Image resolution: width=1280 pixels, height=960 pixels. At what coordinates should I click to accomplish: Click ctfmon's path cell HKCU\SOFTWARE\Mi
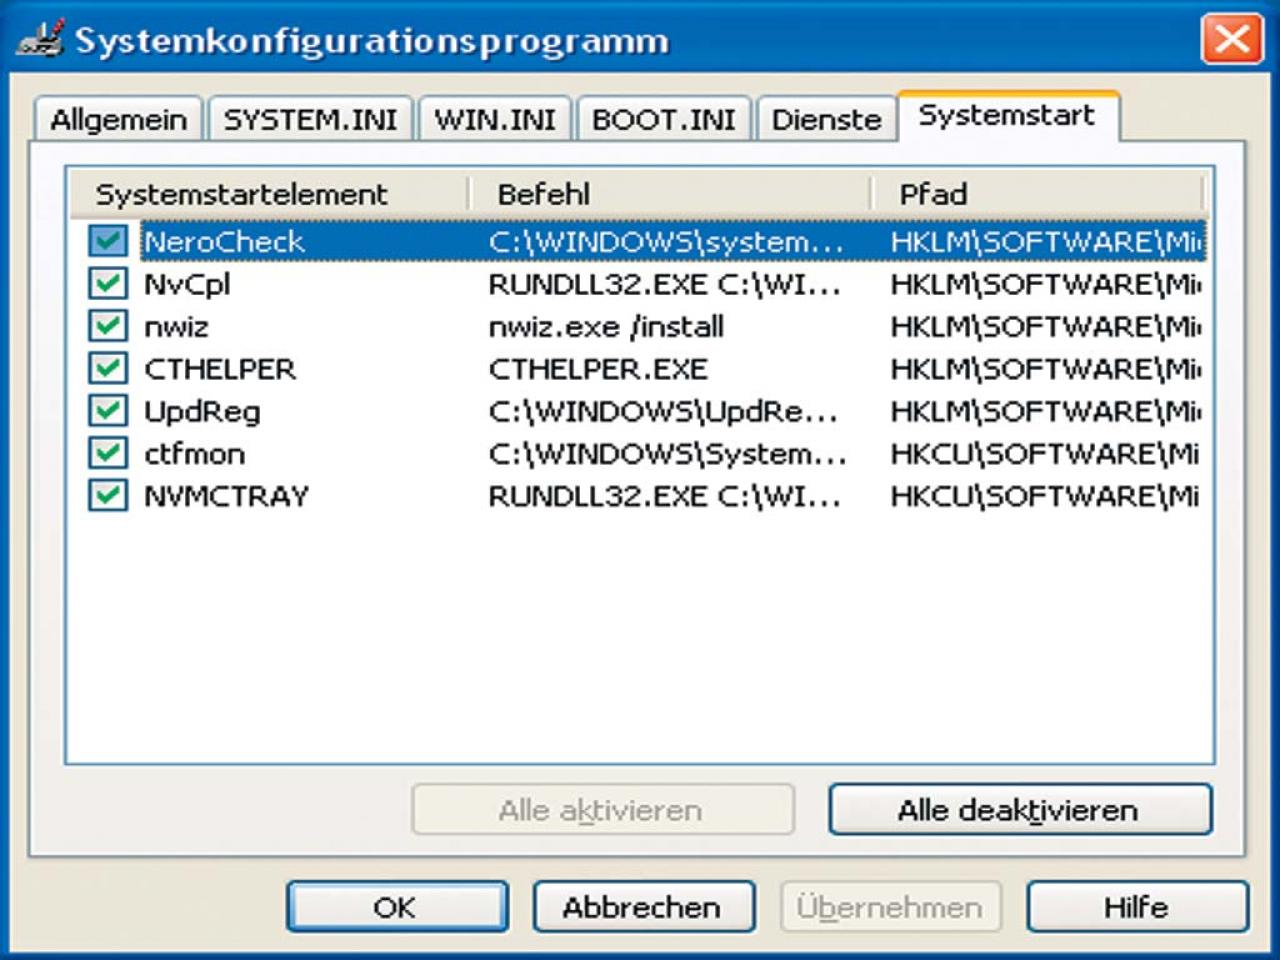[x=1045, y=454]
